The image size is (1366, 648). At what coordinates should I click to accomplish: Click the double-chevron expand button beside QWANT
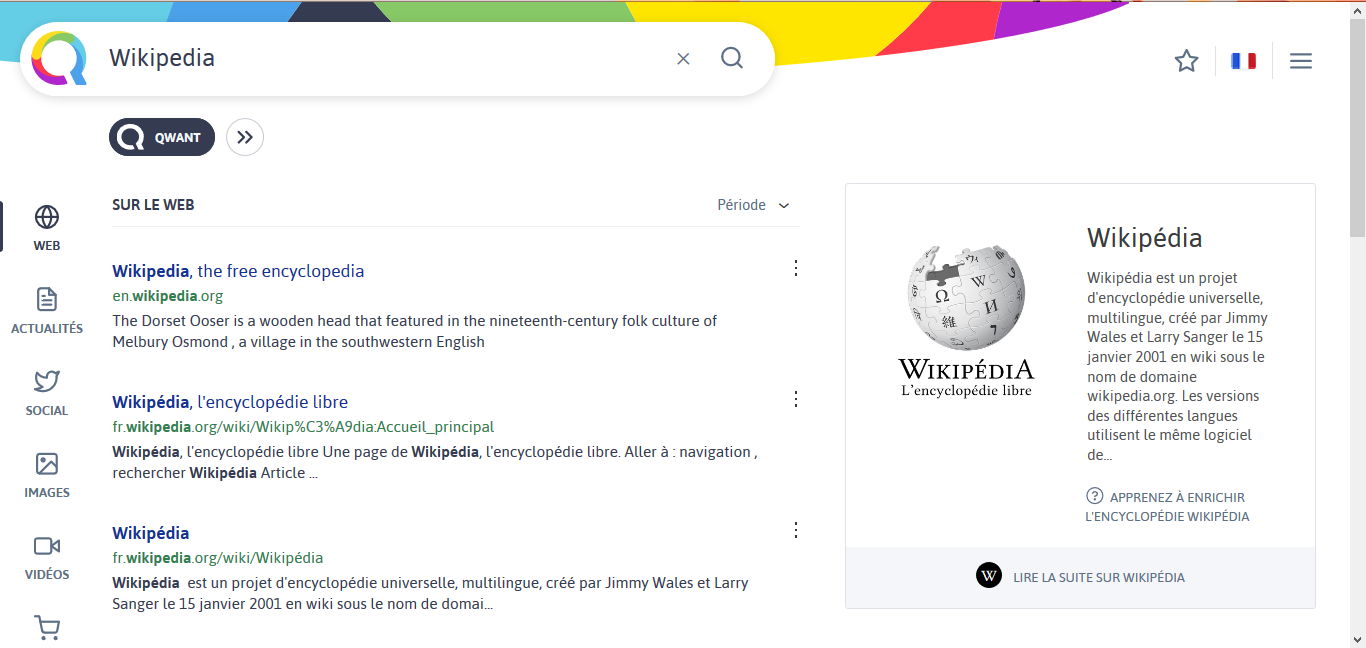(x=245, y=137)
